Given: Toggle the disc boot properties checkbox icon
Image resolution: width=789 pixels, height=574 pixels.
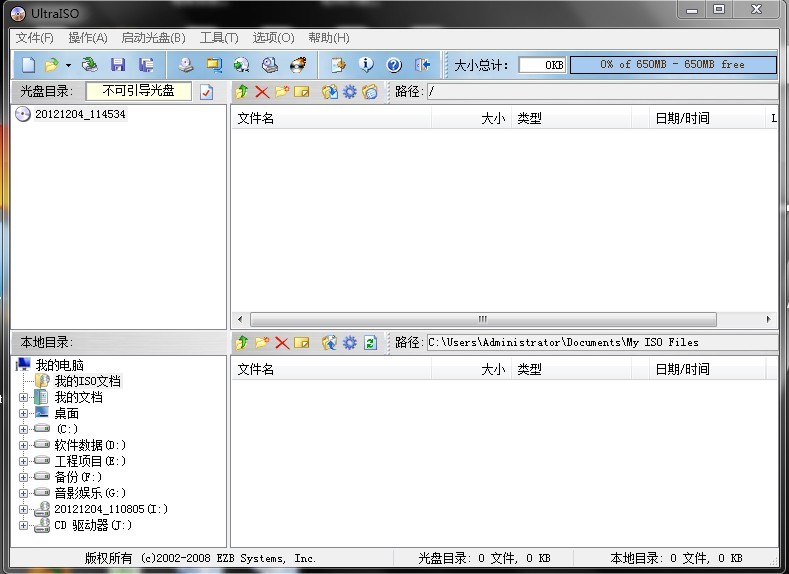Looking at the screenshot, I should (x=206, y=92).
